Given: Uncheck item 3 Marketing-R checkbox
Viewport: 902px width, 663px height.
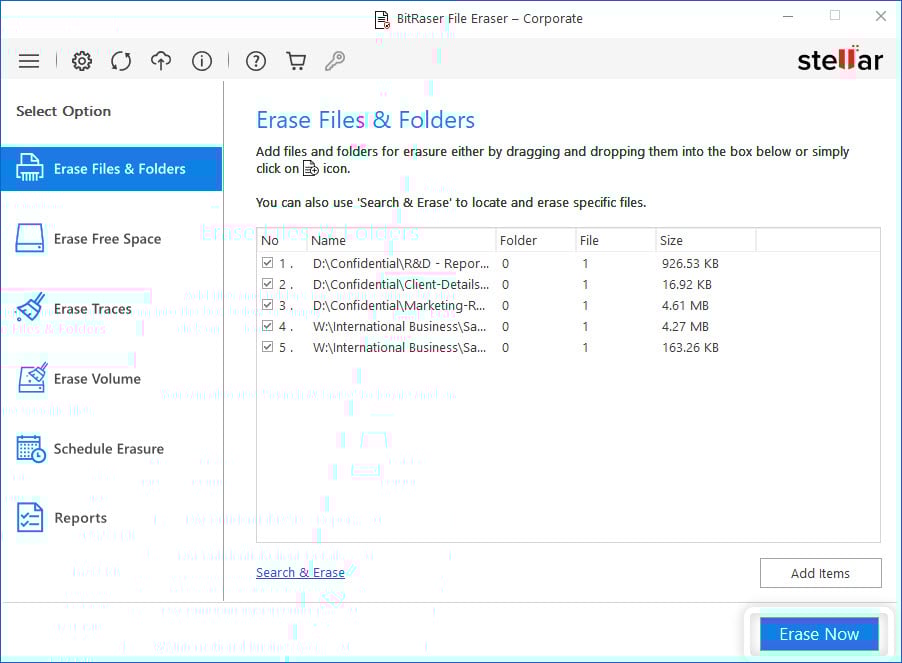Looking at the screenshot, I should 267,305.
